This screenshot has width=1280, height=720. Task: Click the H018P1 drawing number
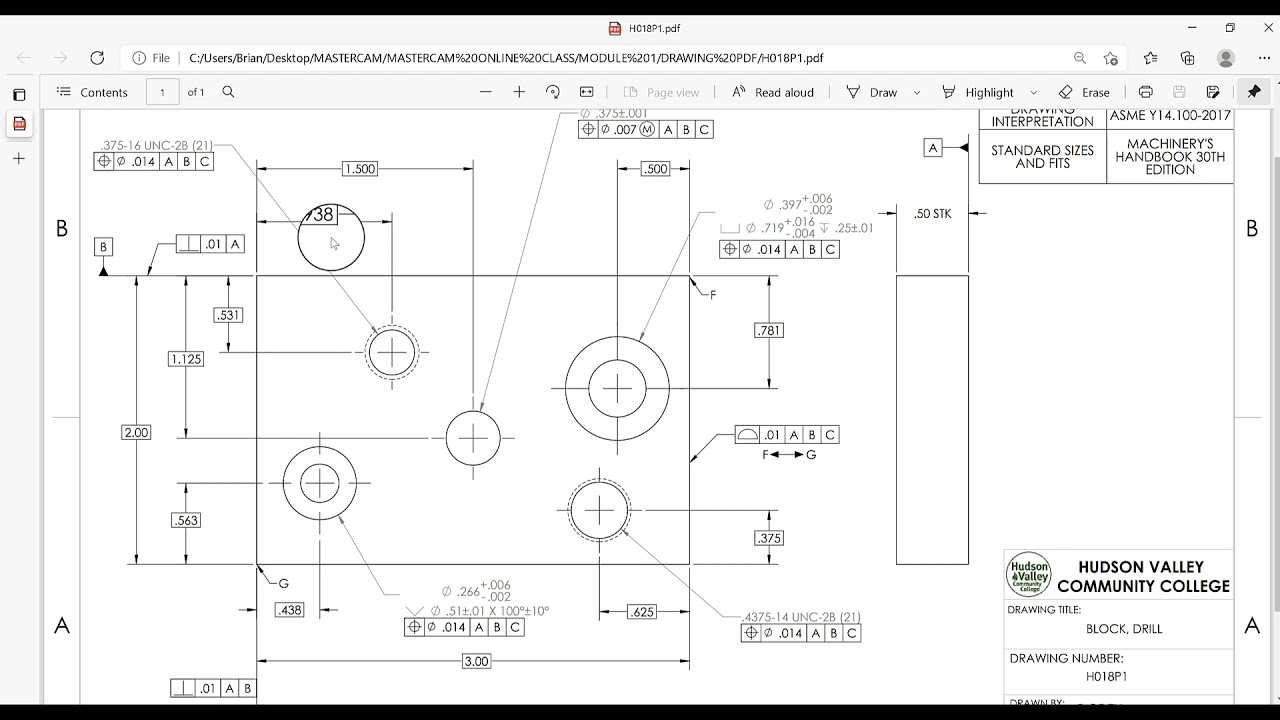1106,676
